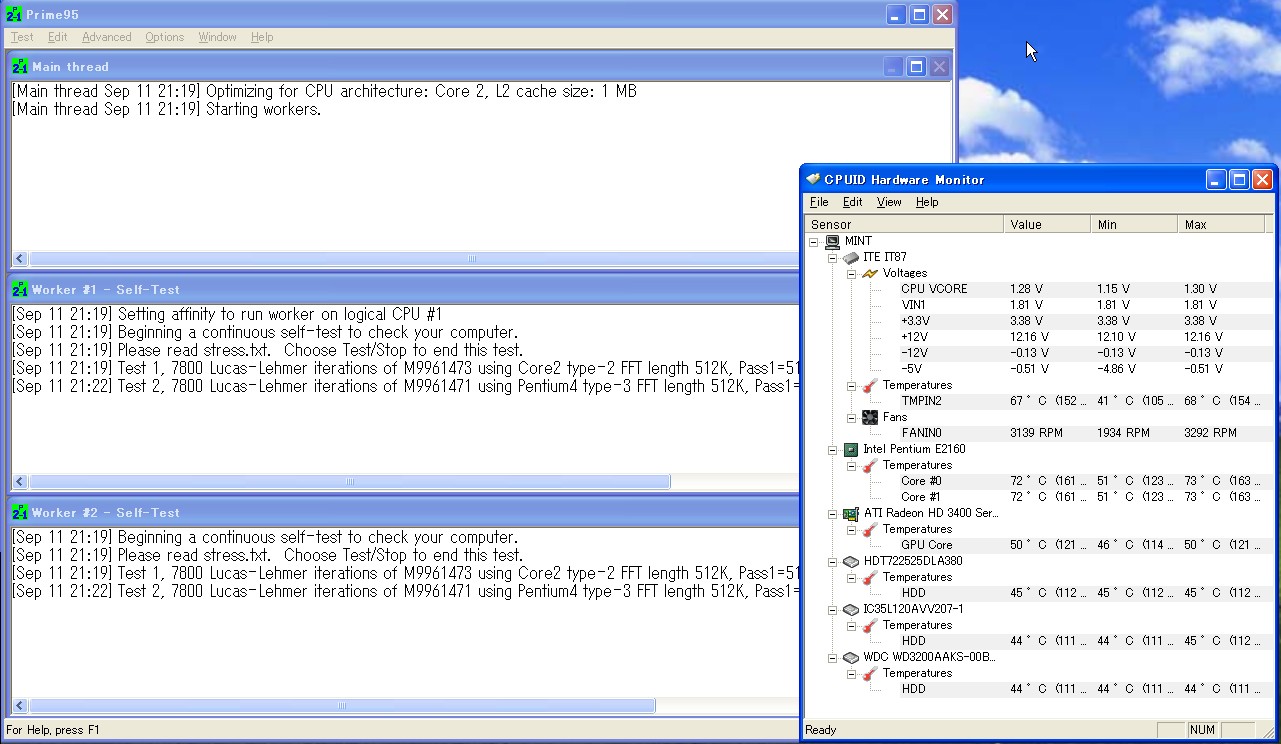Click the Voltages lightning icon

tap(869, 273)
